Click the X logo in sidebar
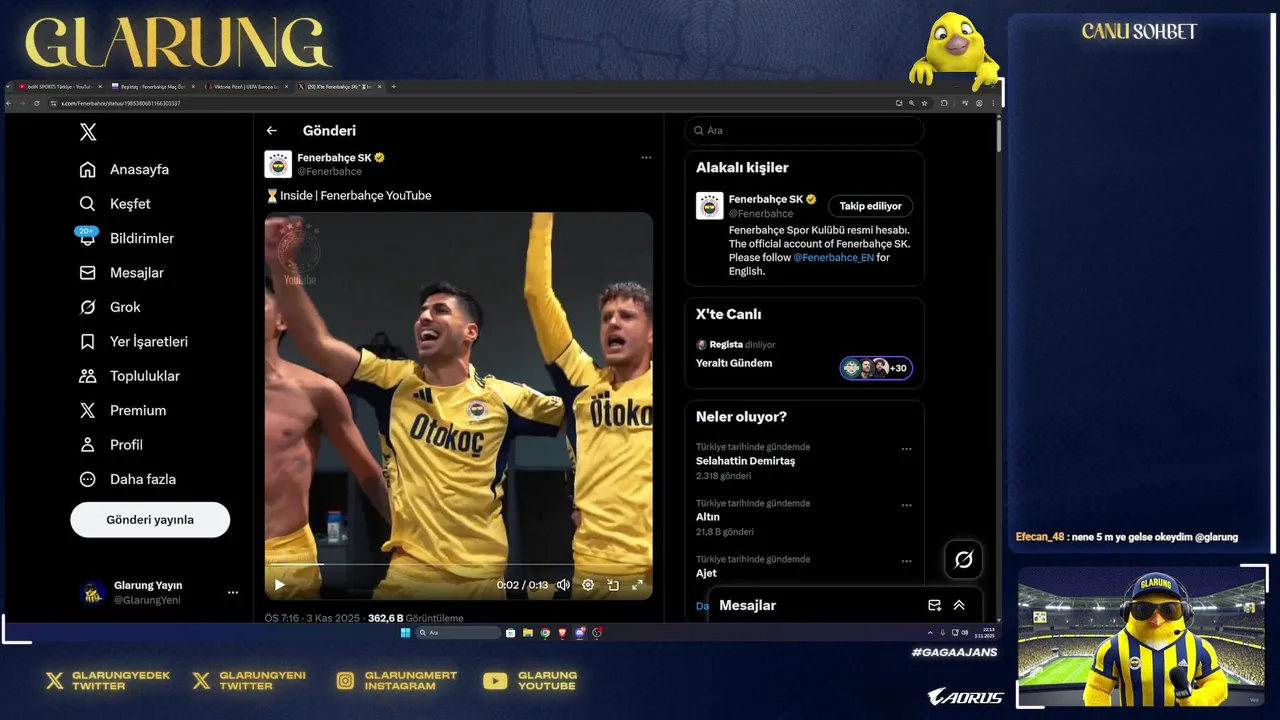1280x720 pixels. pos(88,132)
